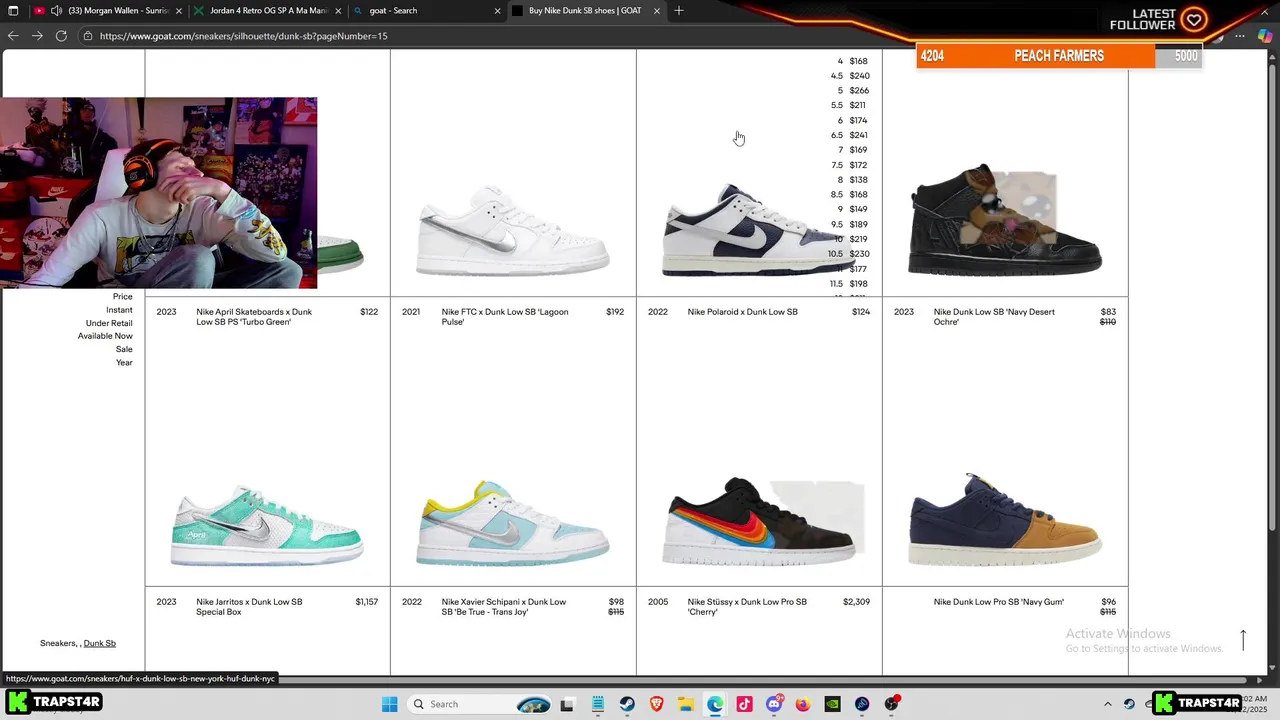
Task: Launch Notepad from the taskbar
Action: 598,704
